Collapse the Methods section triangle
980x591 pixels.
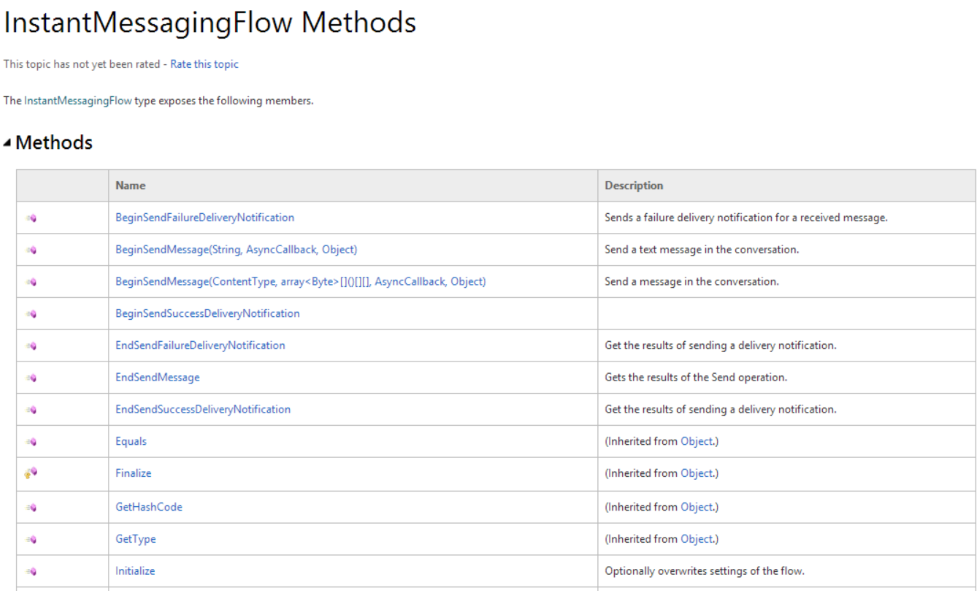(x=7, y=143)
